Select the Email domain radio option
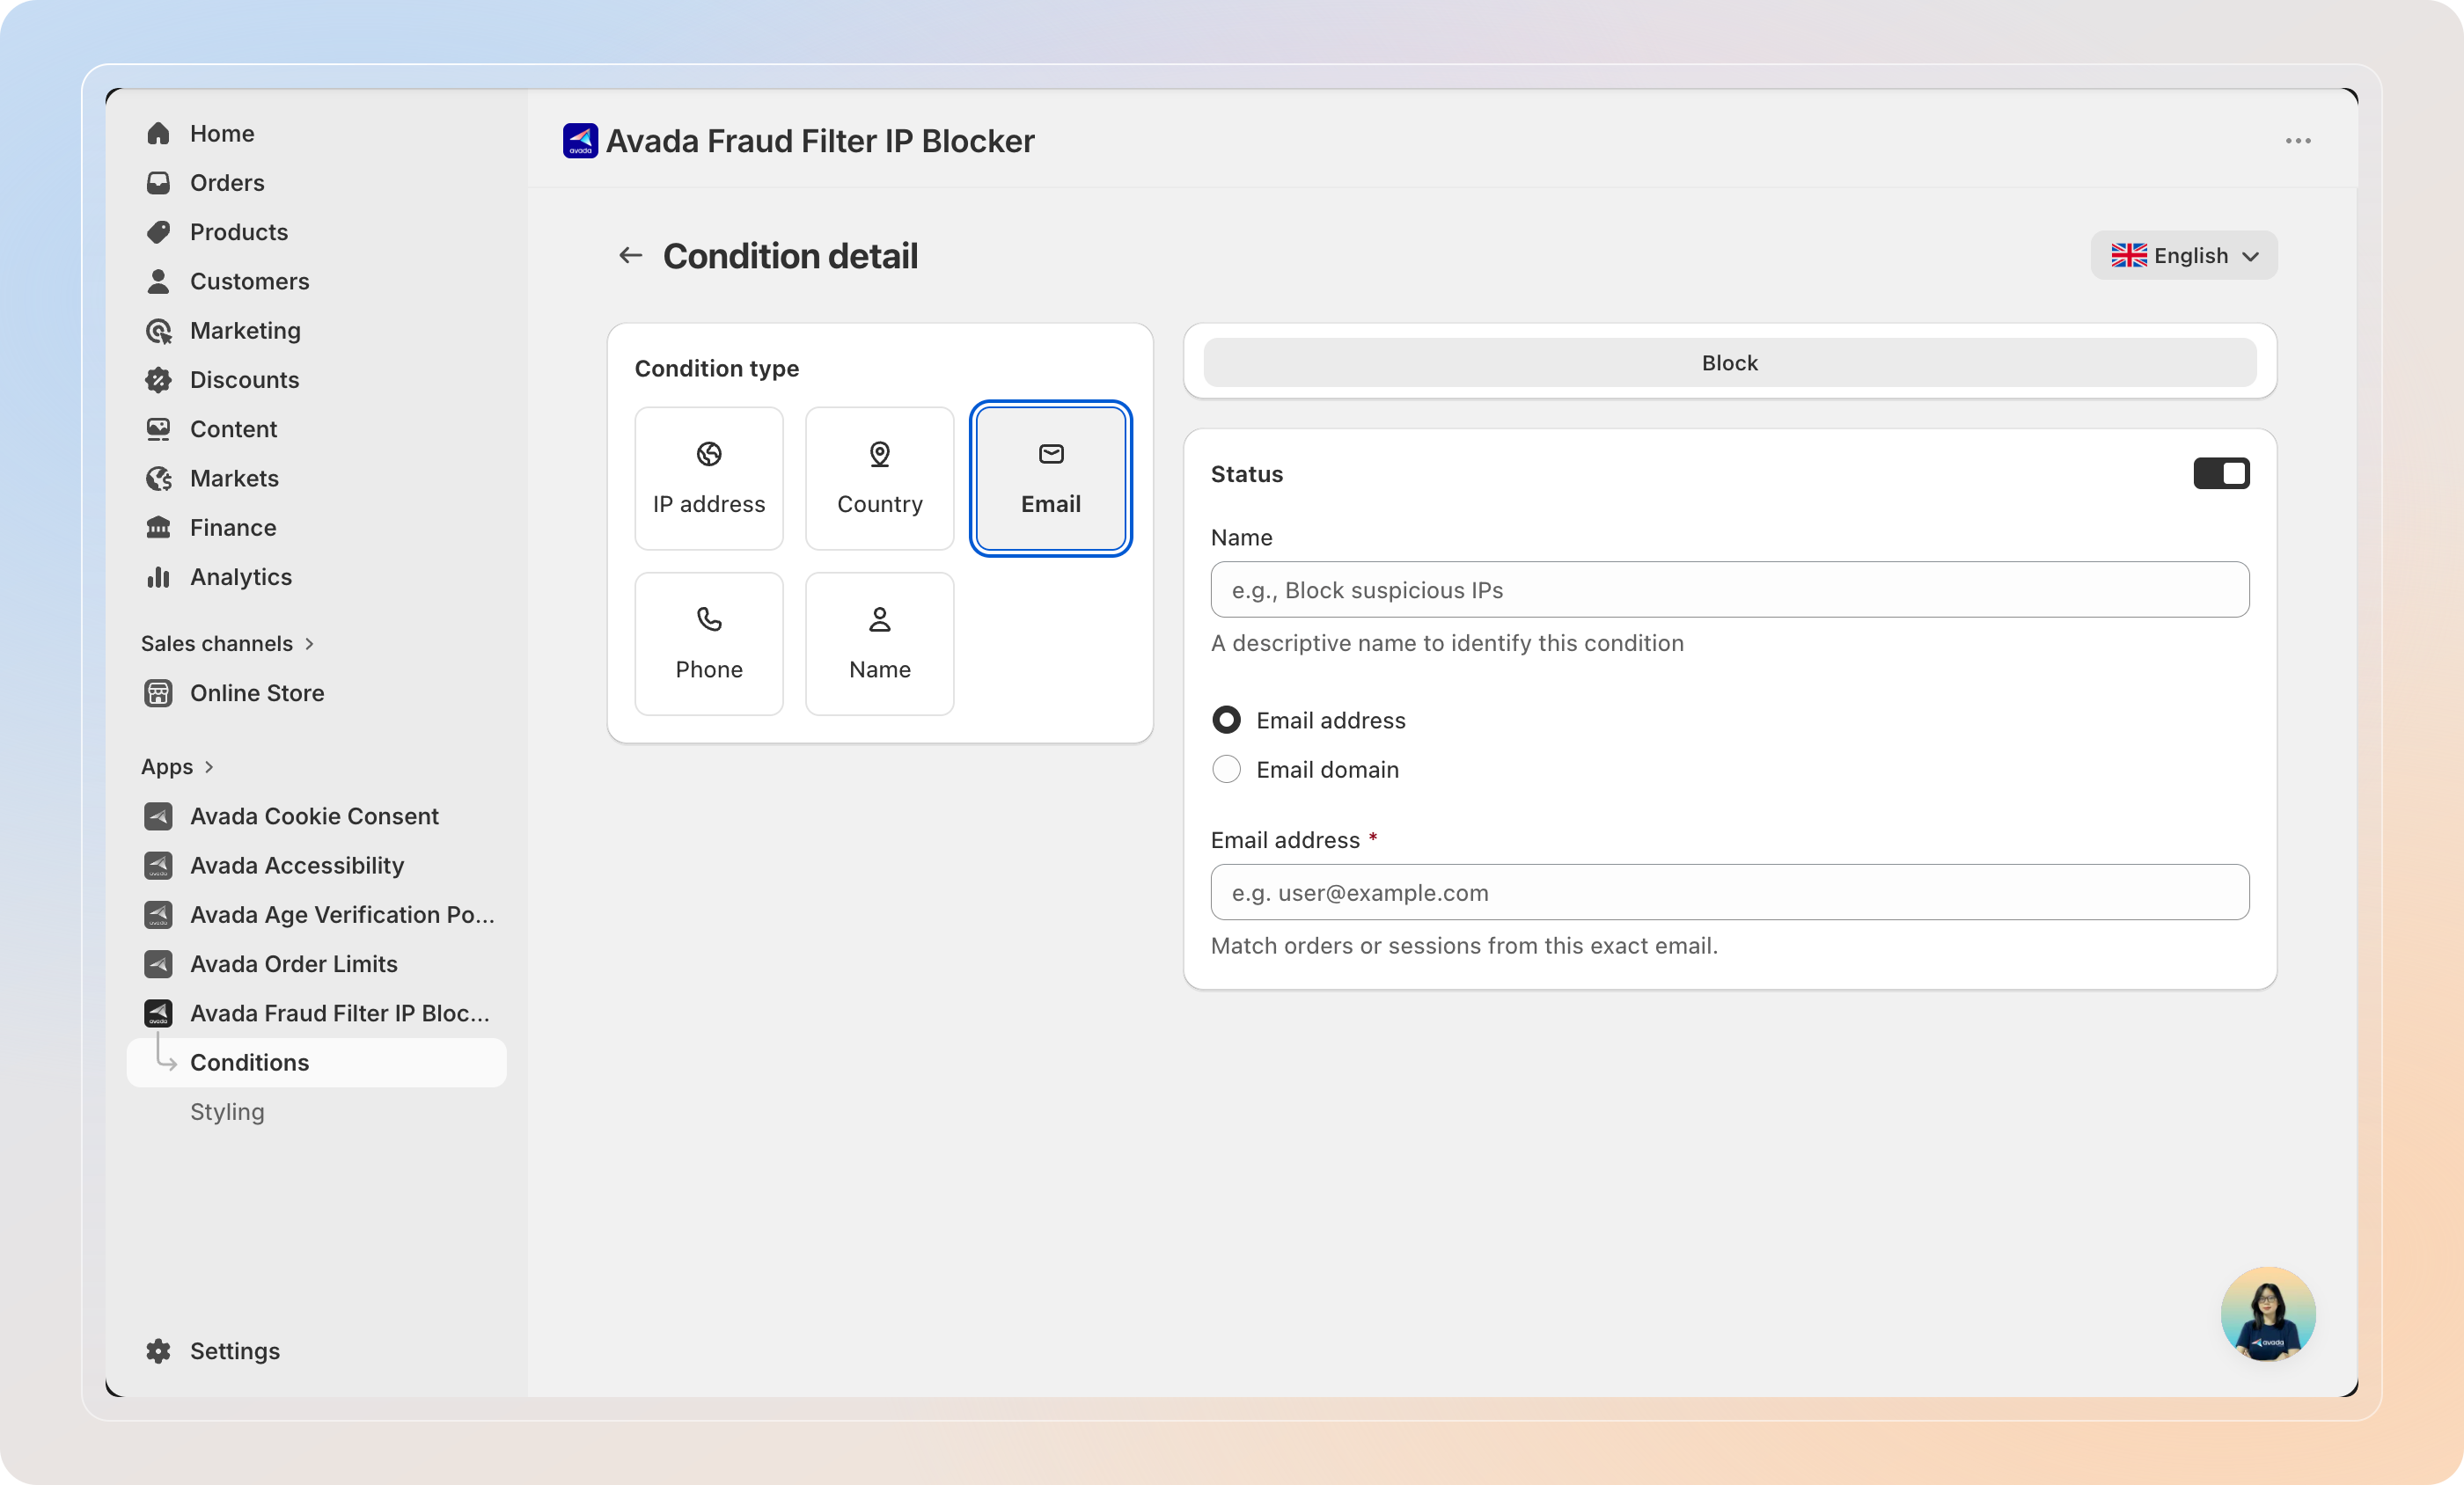 click(1227, 770)
